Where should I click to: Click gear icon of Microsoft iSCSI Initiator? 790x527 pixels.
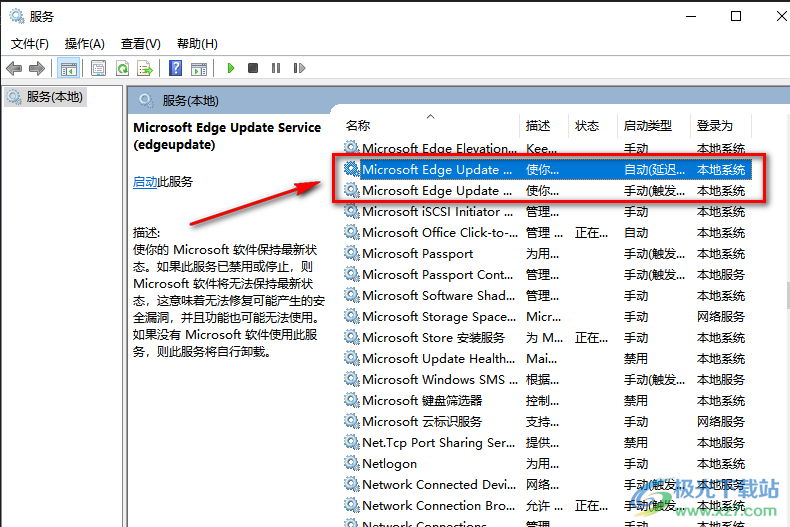pos(352,211)
